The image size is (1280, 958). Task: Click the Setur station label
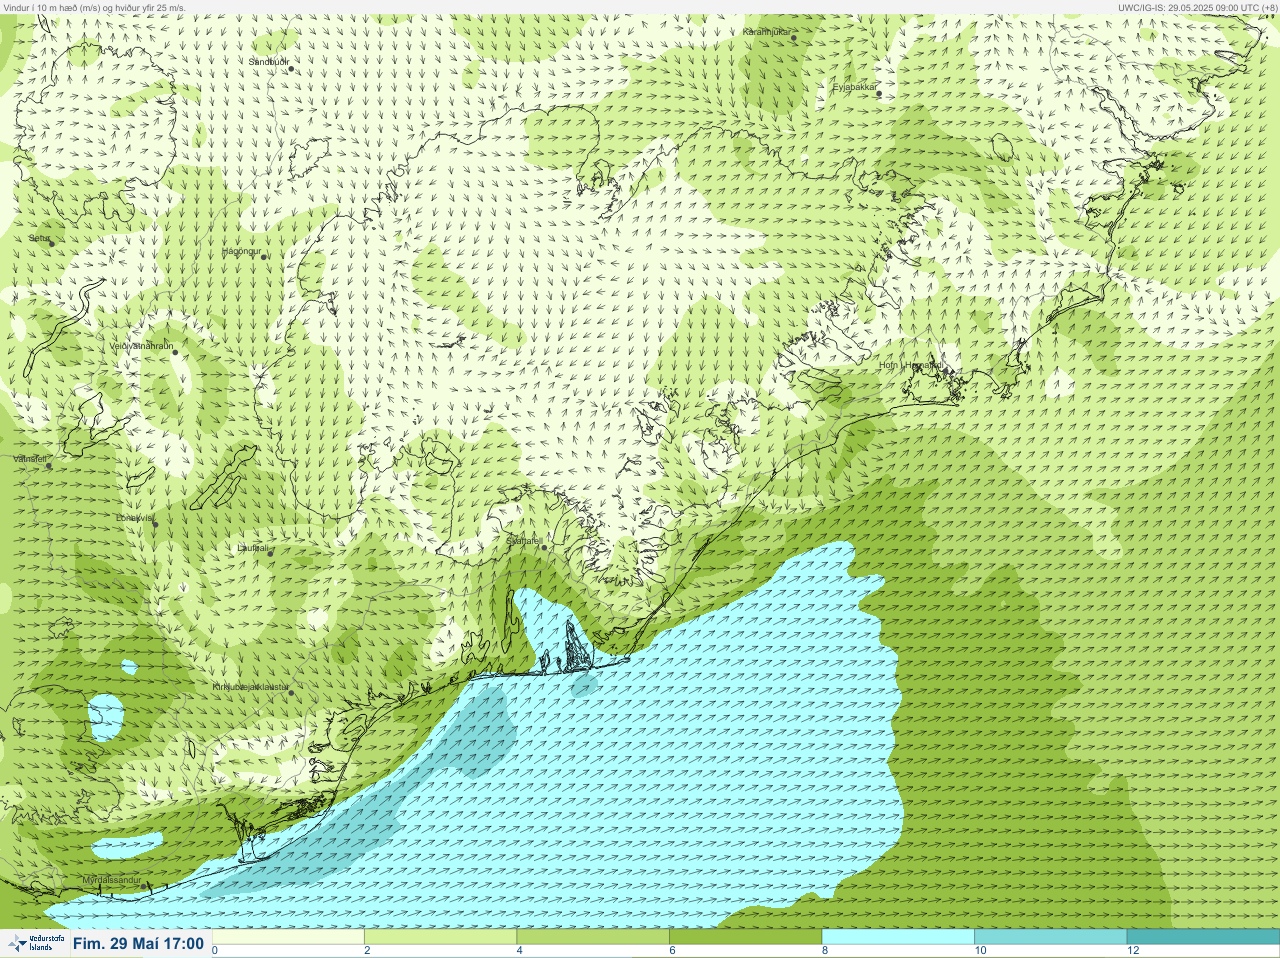click(x=38, y=238)
